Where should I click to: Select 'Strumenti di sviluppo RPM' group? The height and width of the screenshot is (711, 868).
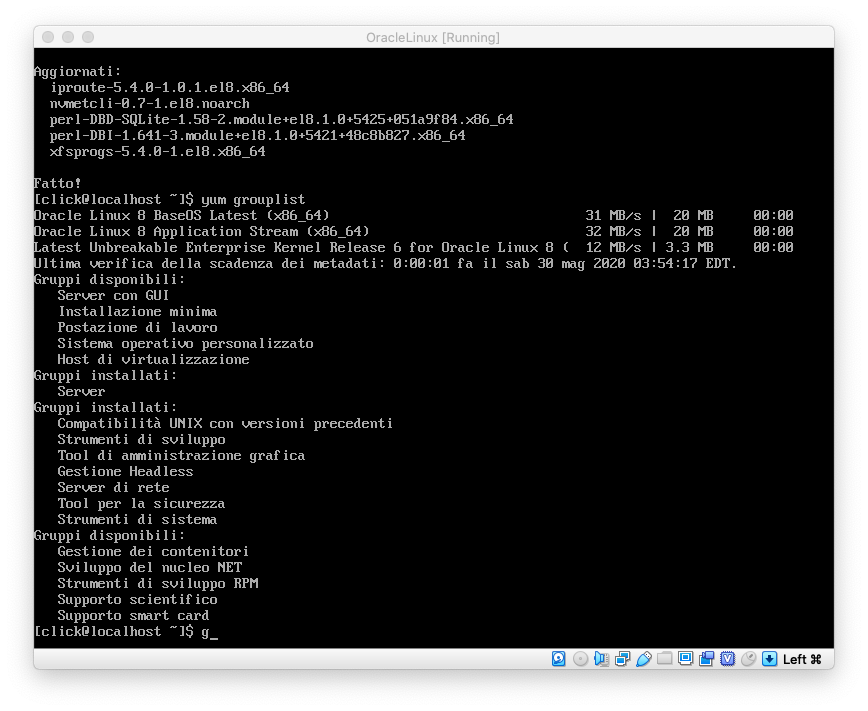coord(158,584)
